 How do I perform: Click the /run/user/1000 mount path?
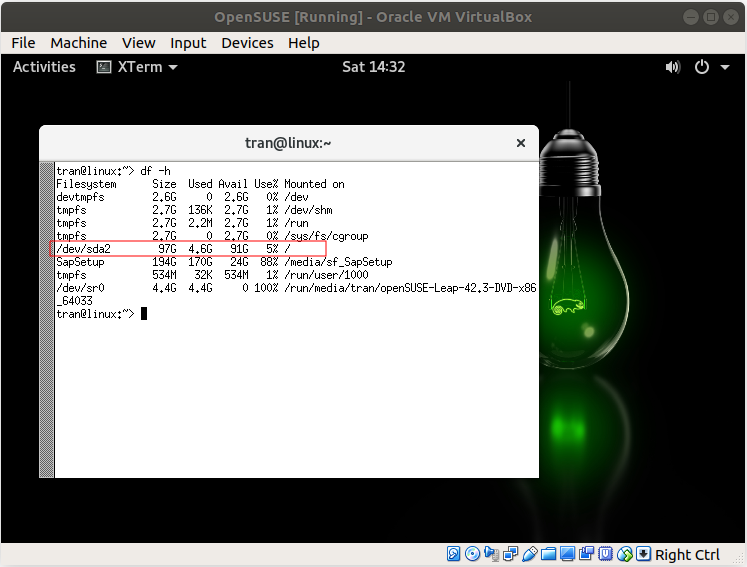(x=326, y=275)
